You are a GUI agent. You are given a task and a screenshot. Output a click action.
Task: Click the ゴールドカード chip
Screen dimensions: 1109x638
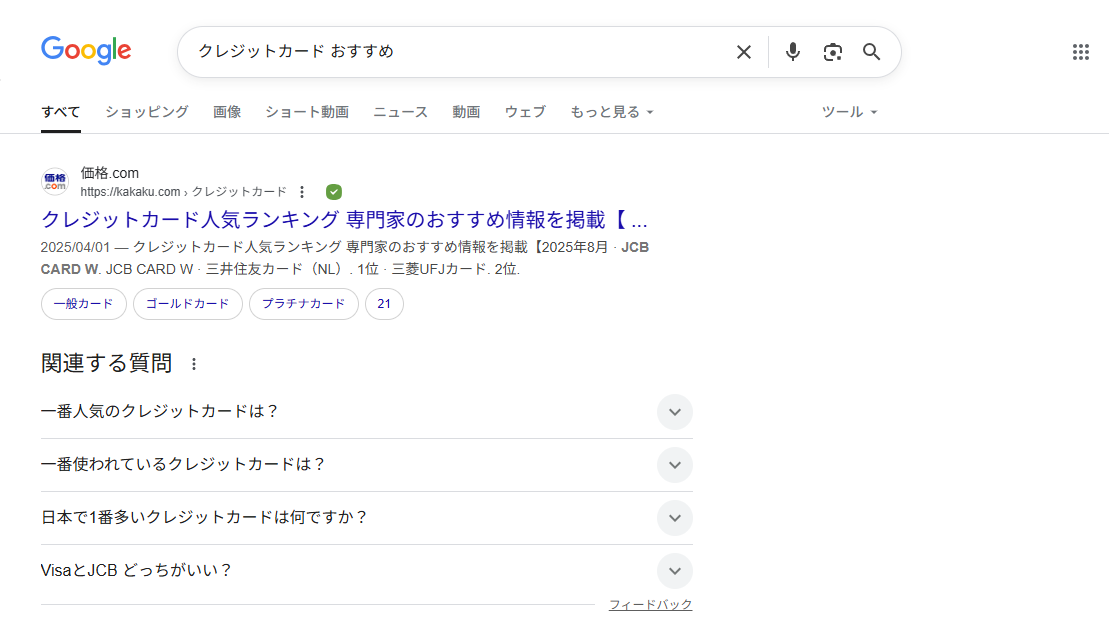pyautogui.click(x=187, y=303)
